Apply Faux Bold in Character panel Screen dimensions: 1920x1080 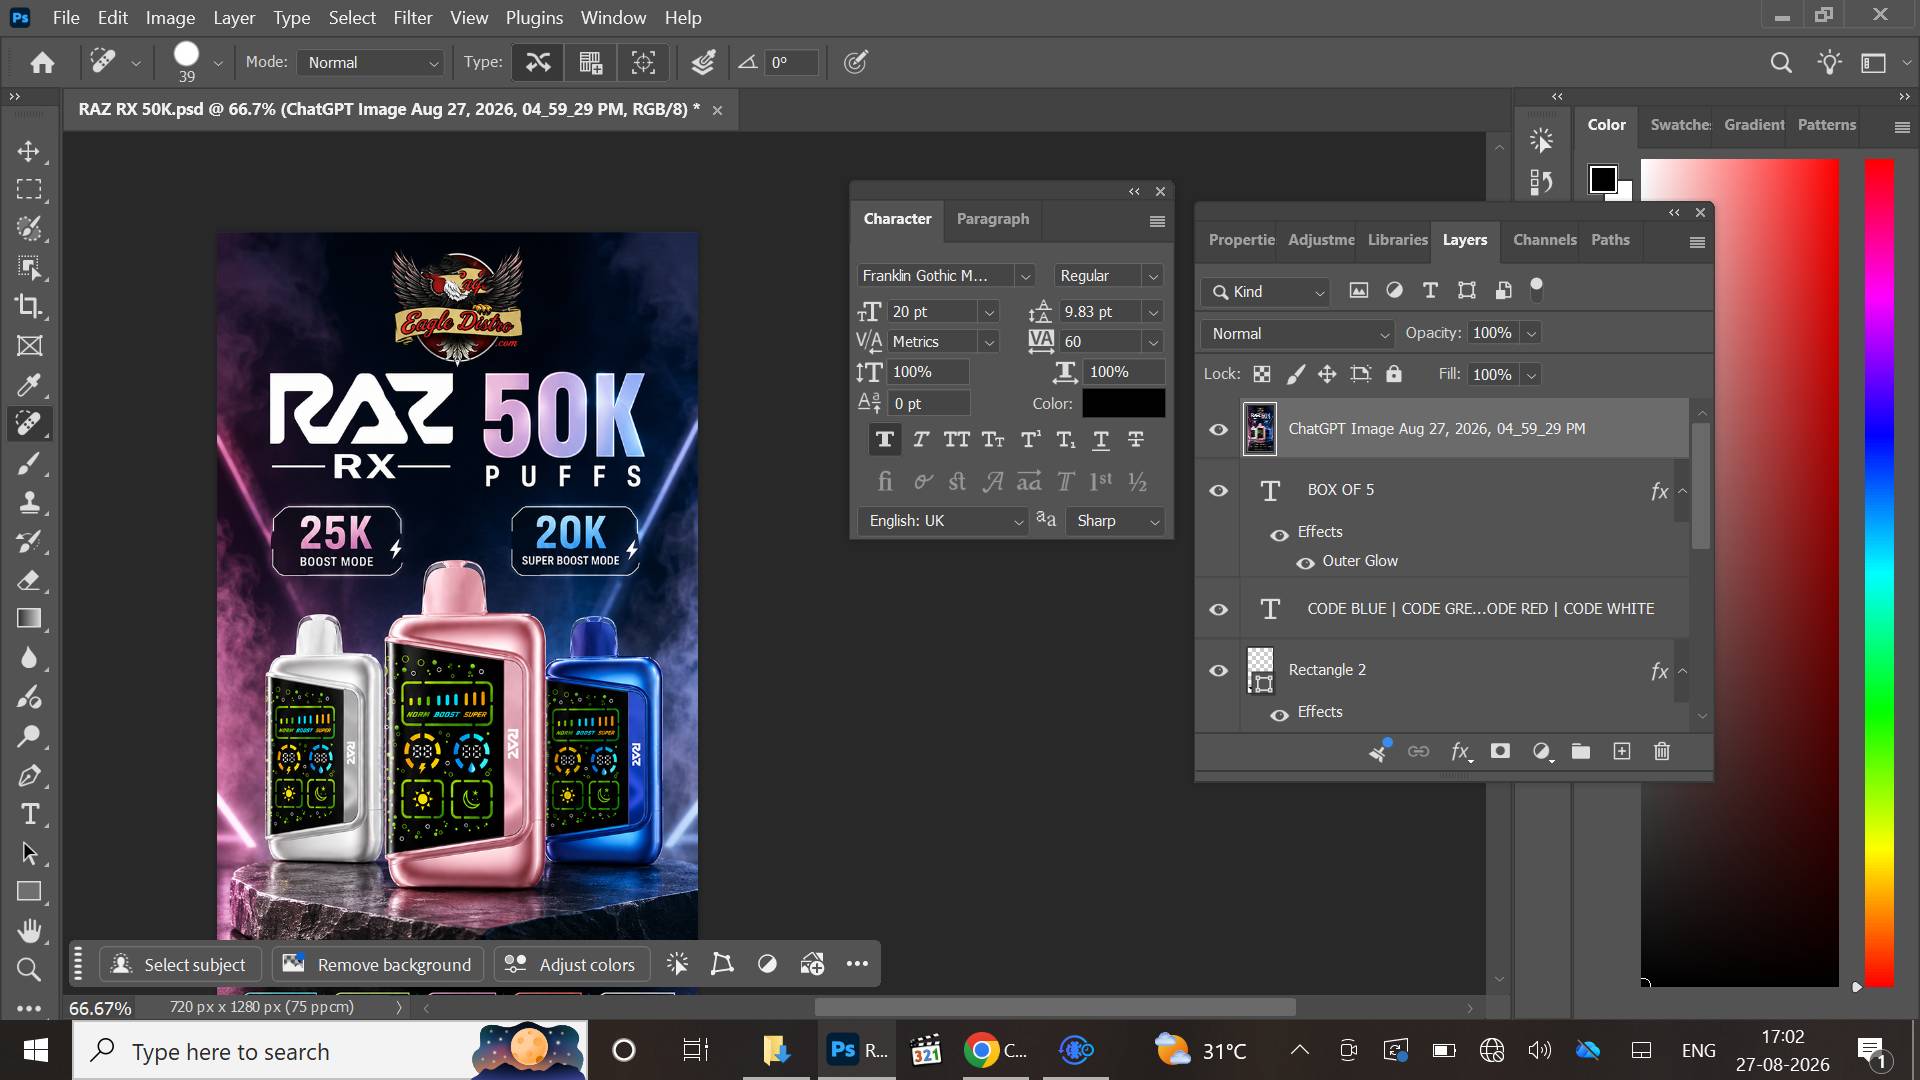(884, 439)
